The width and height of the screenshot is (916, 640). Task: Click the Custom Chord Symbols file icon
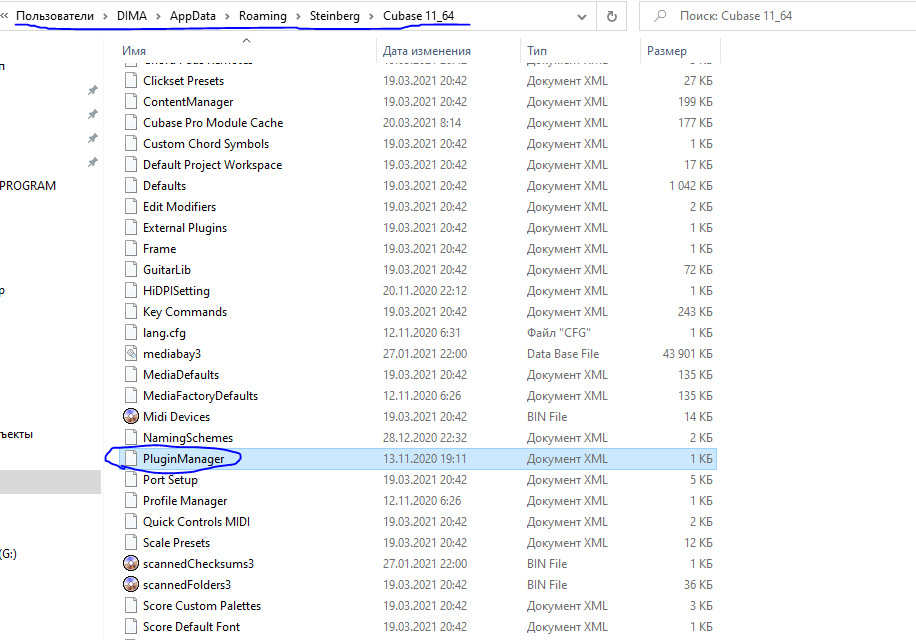click(x=131, y=144)
